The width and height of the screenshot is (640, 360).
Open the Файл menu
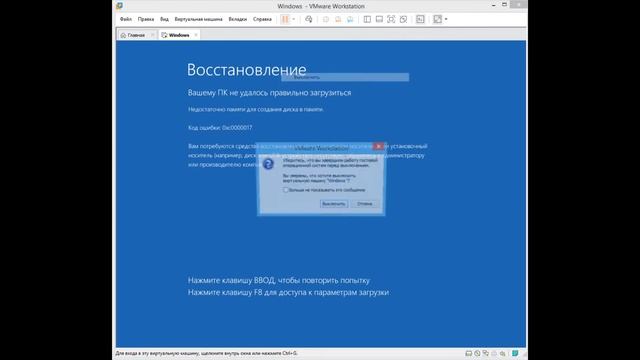click(x=126, y=19)
